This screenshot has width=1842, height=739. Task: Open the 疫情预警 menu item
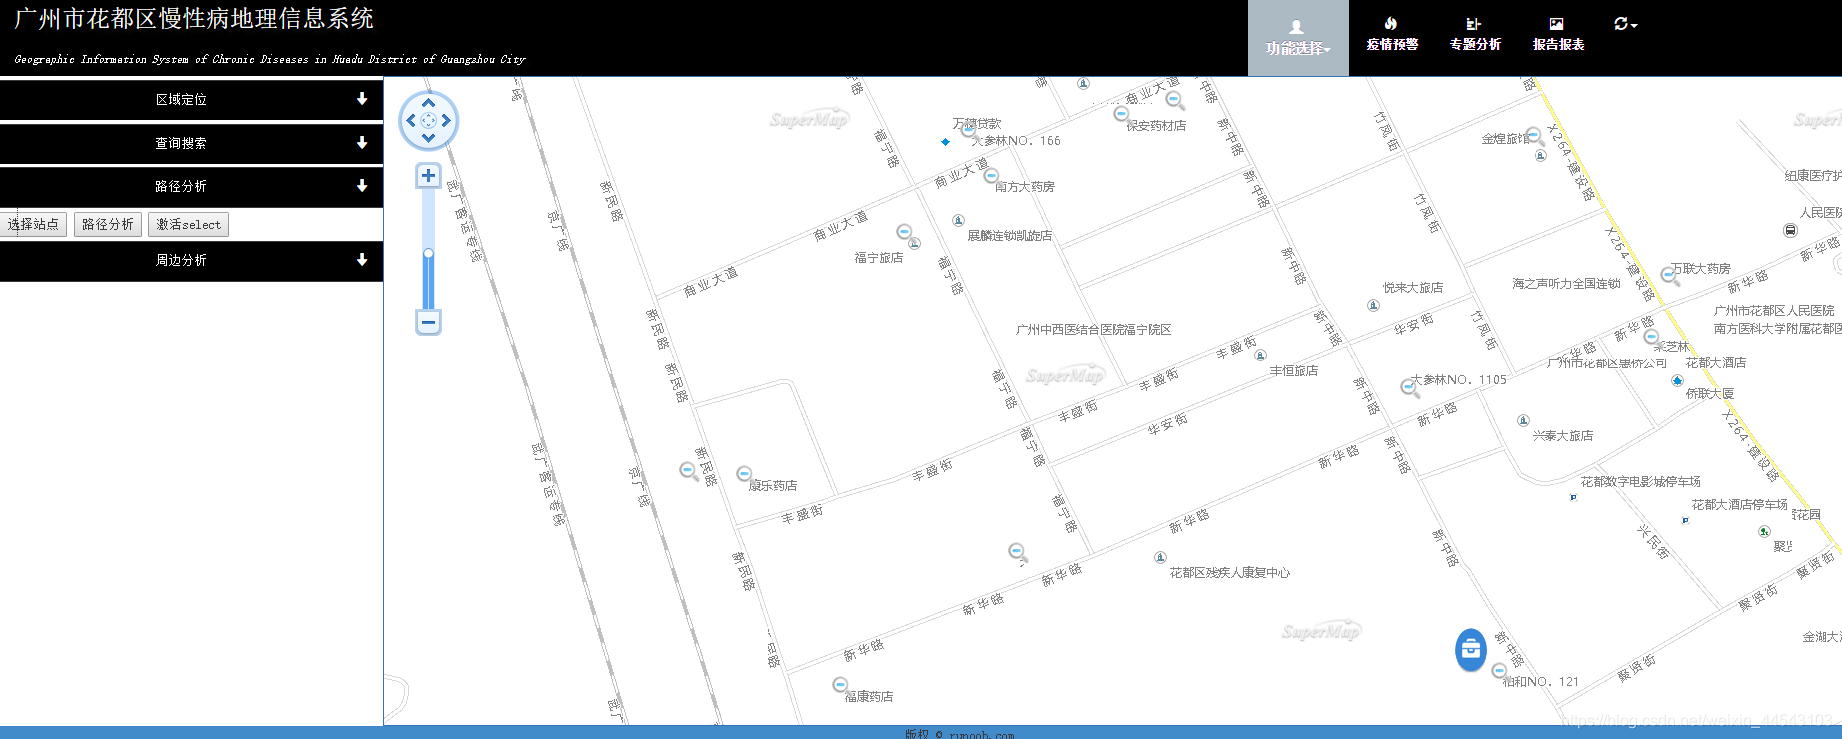click(1392, 34)
